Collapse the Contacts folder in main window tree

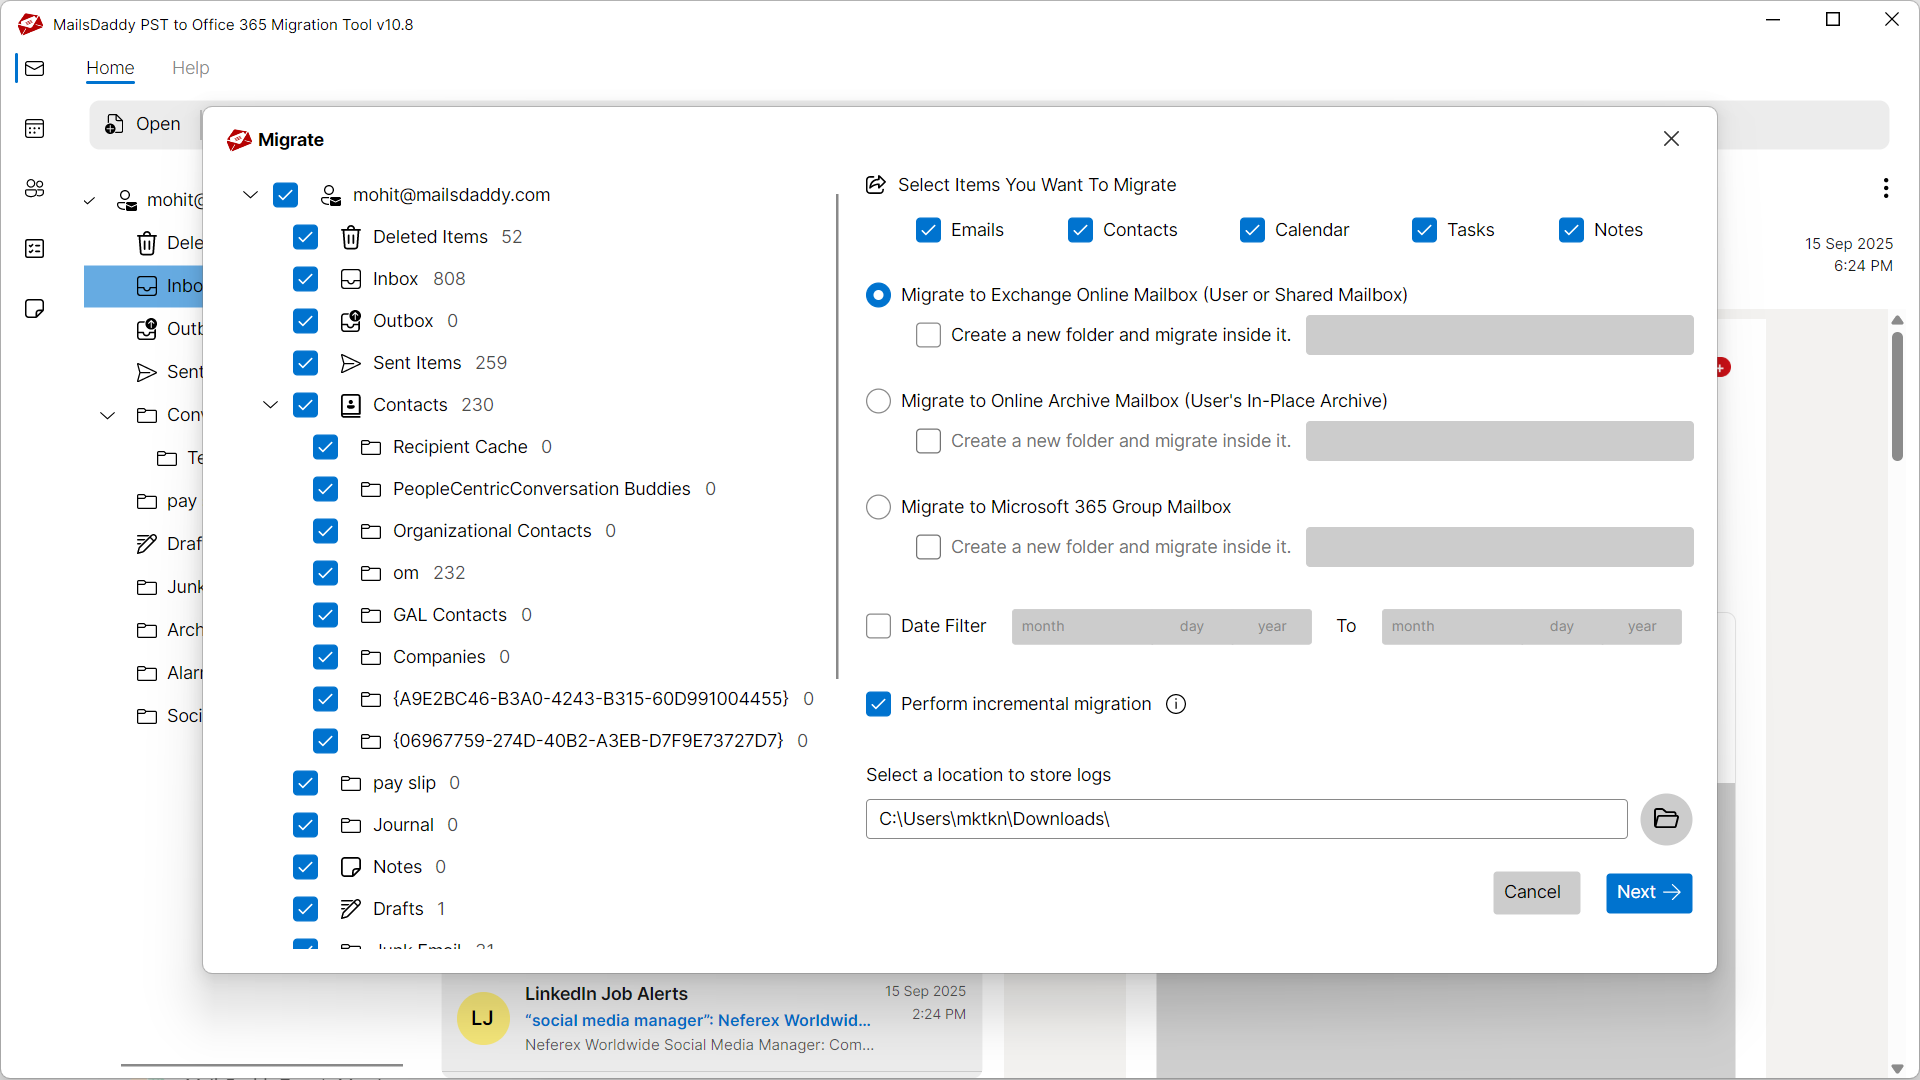pyautogui.click(x=107, y=415)
